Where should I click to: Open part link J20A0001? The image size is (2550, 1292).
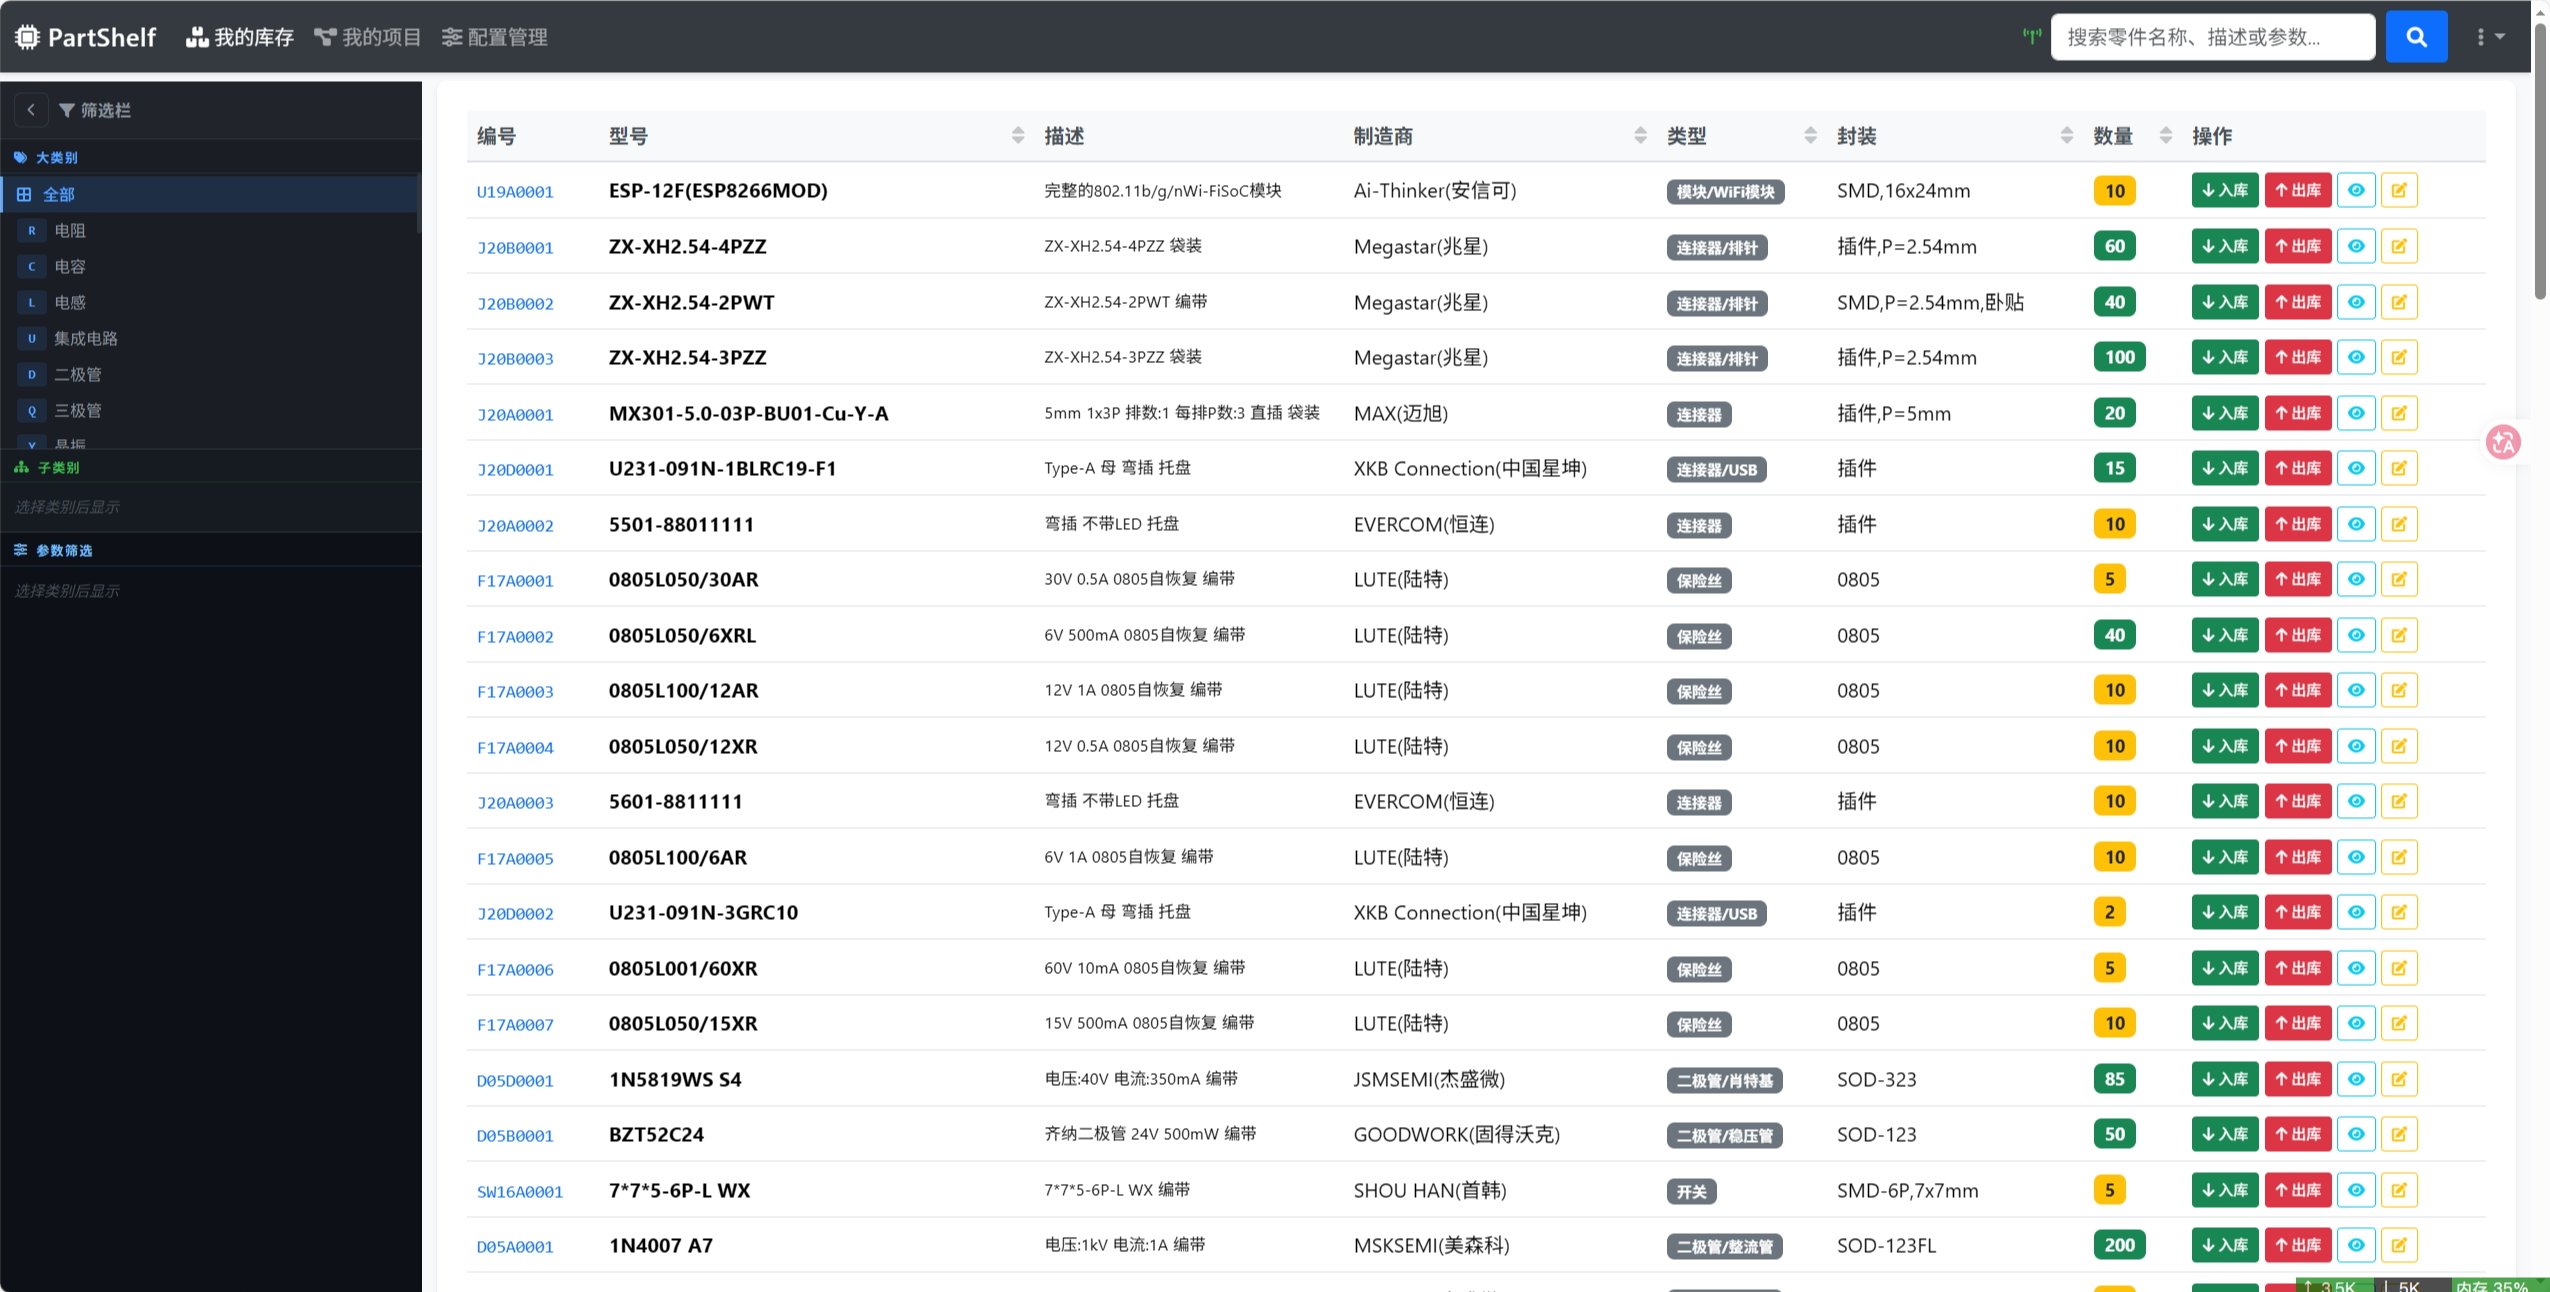[x=515, y=414]
